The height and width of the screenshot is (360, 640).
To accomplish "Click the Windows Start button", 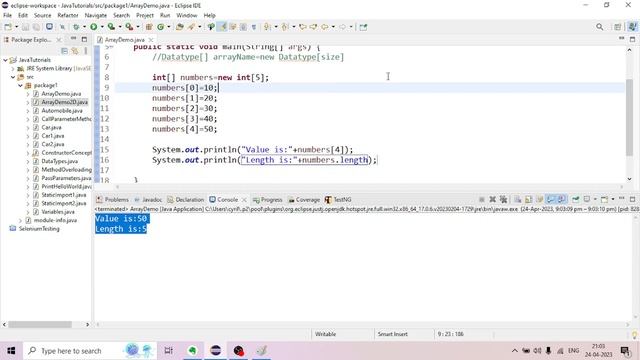I will pyautogui.click(x=11, y=351).
